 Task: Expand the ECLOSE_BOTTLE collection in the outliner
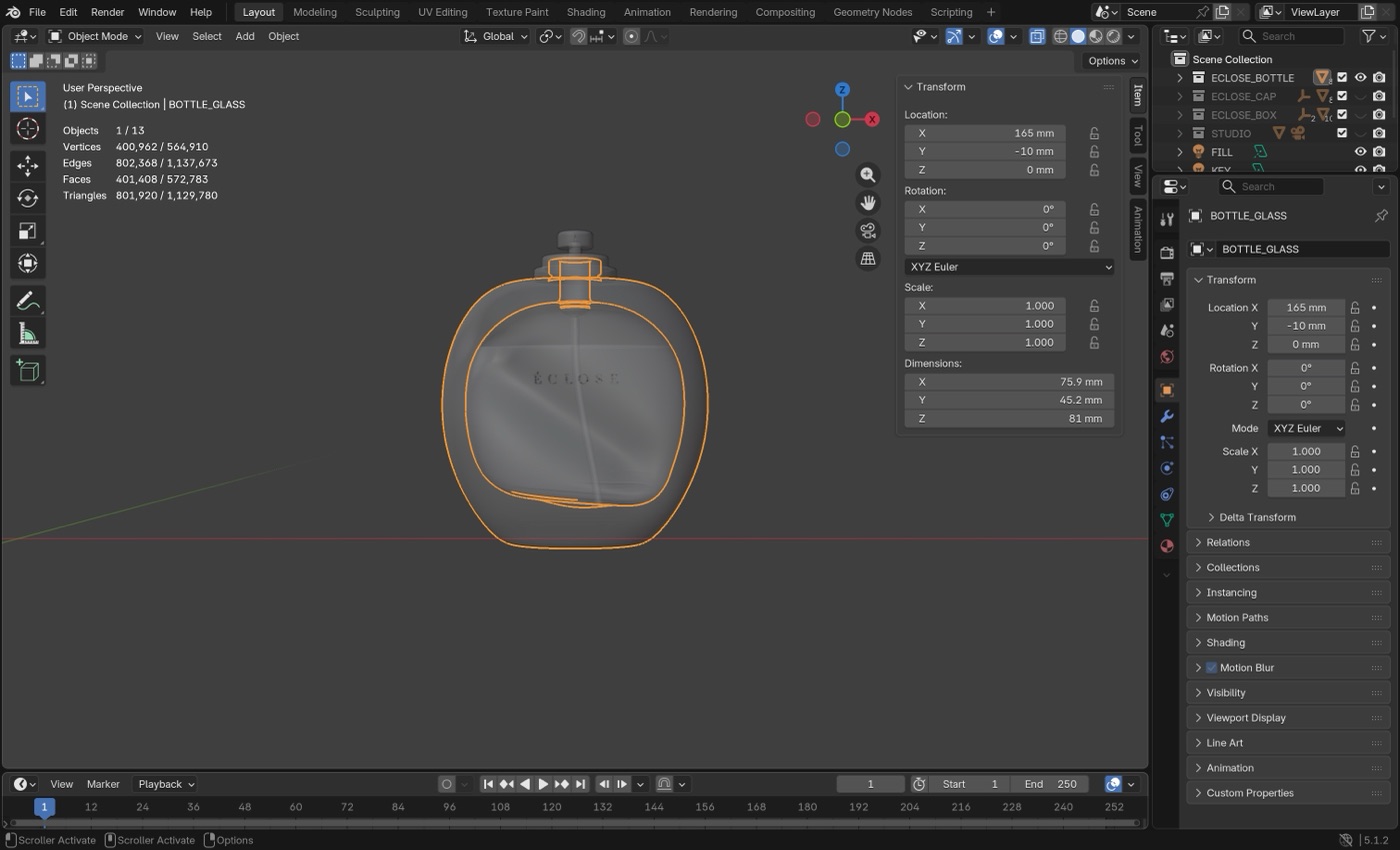(x=1180, y=78)
